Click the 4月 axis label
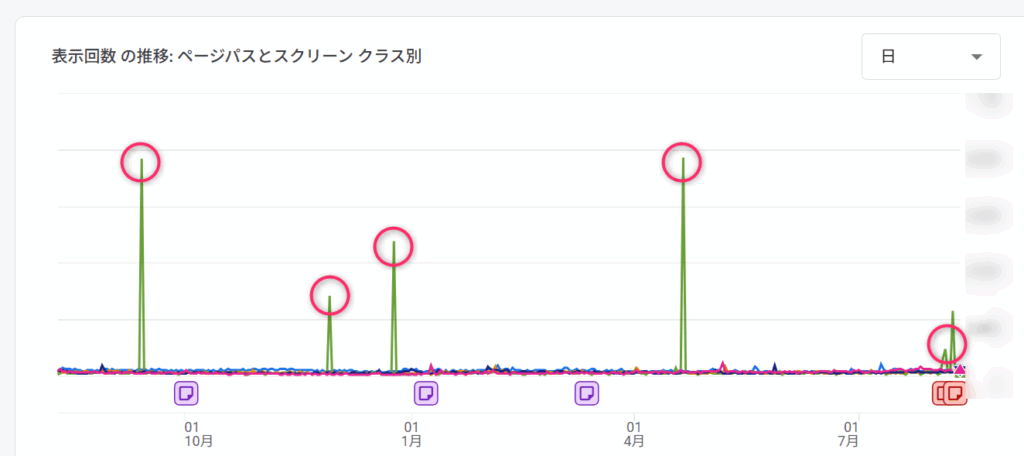The height and width of the screenshot is (456, 1024). pos(634,441)
